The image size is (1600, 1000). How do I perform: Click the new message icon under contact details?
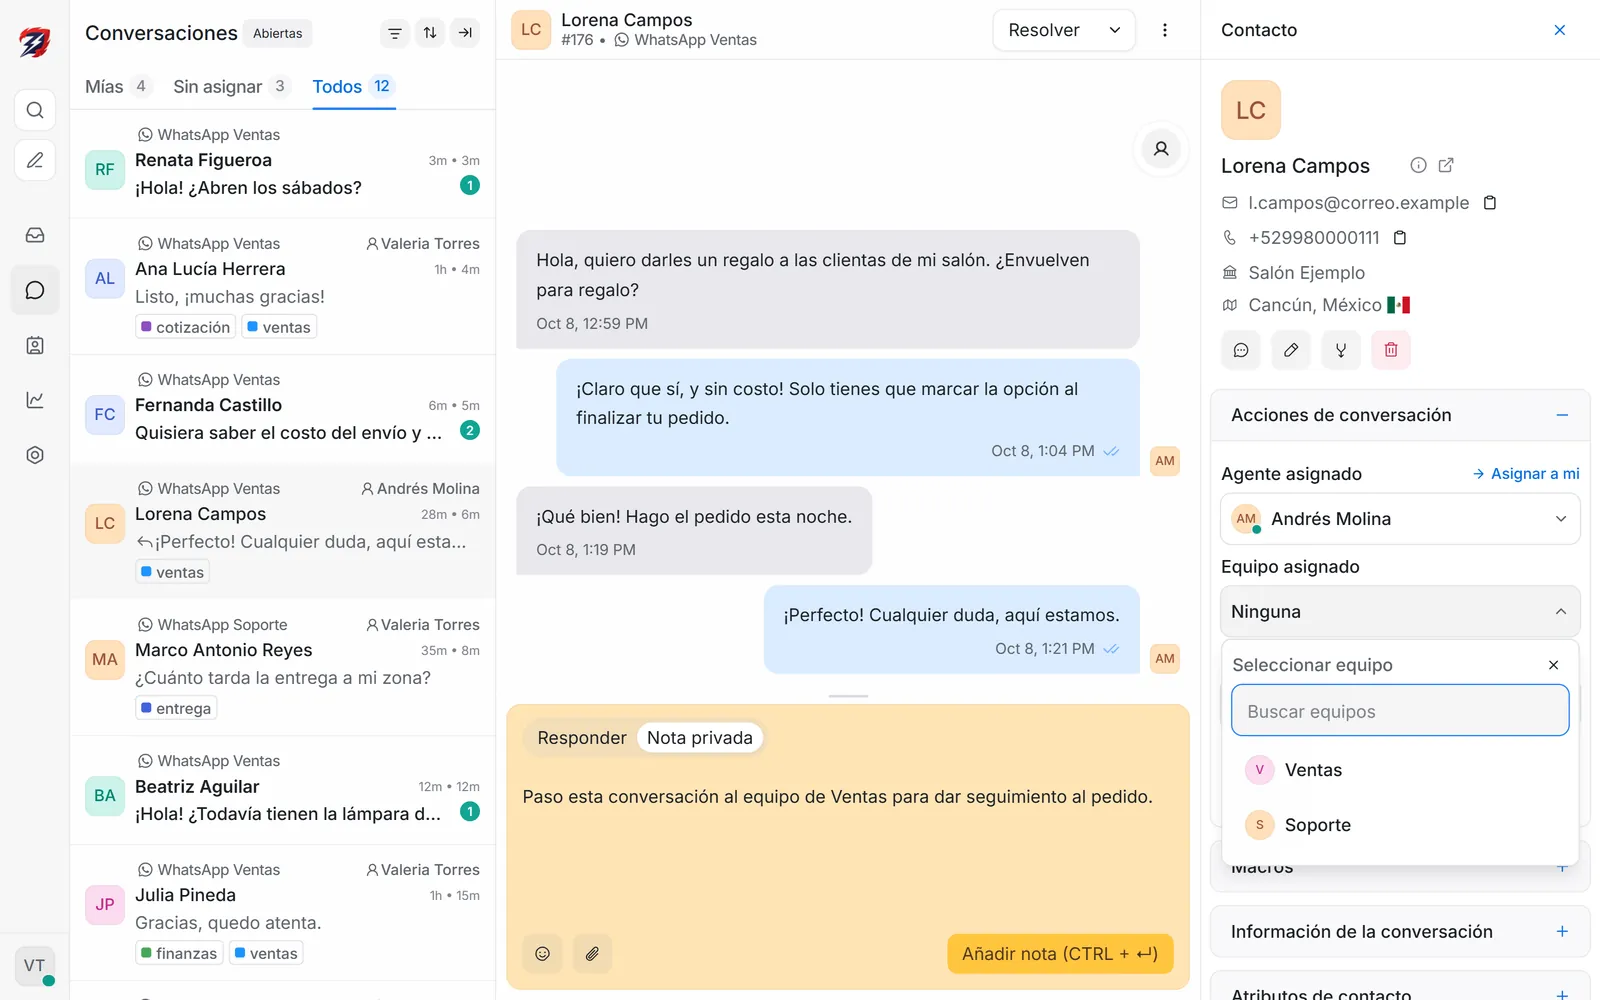[1241, 350]
